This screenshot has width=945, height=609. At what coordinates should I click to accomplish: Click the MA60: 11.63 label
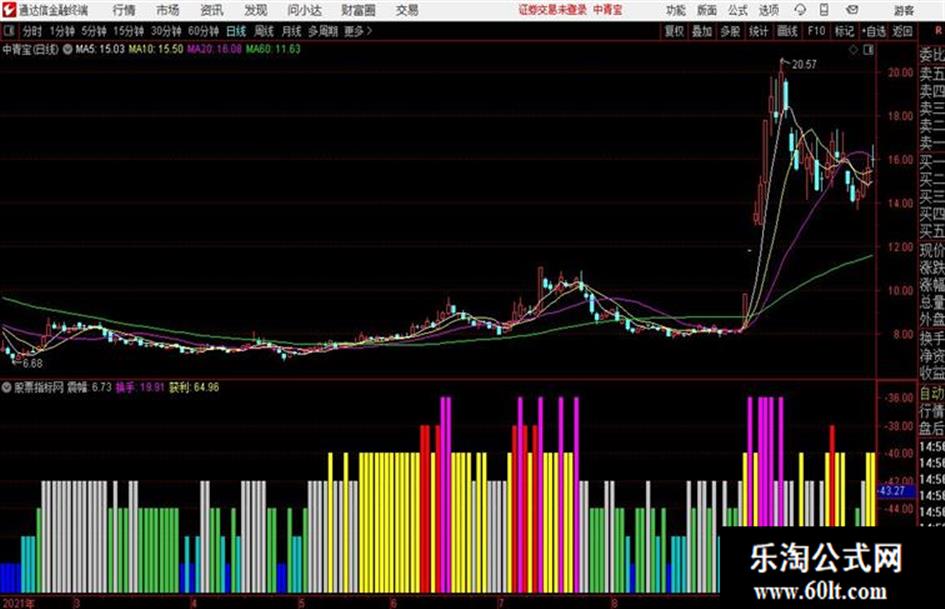(273, 49)
